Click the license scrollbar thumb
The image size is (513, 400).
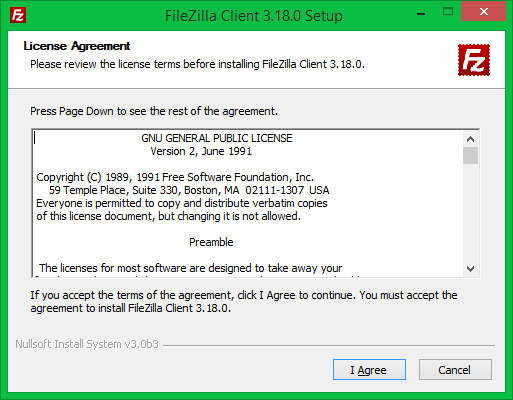click(470, 155)
